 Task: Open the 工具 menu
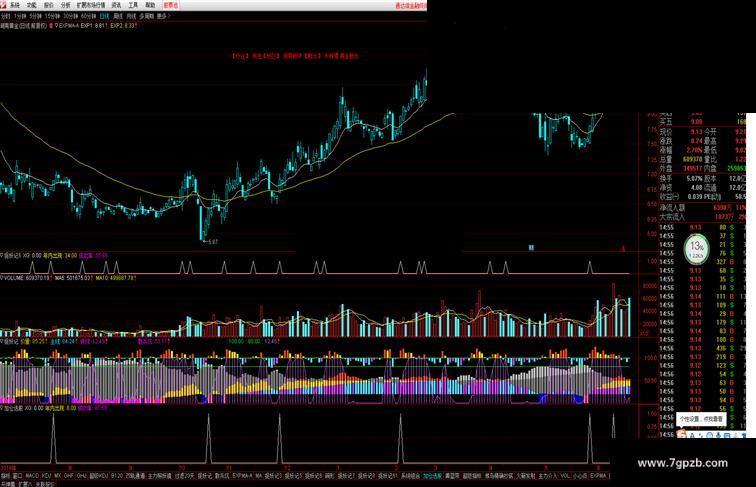133,5
